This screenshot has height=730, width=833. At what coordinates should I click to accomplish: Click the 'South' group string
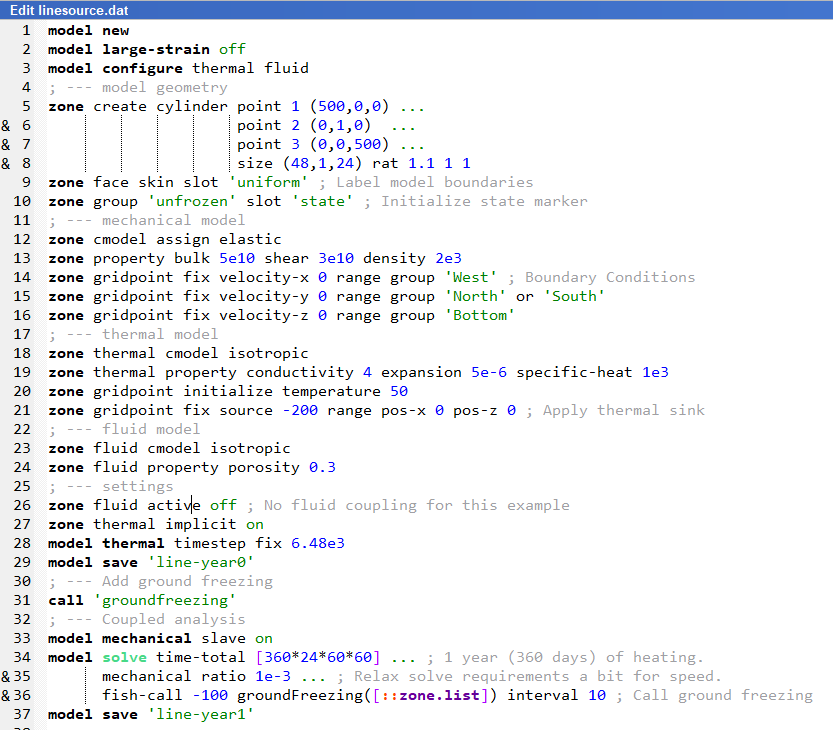[x=574, y=296]
